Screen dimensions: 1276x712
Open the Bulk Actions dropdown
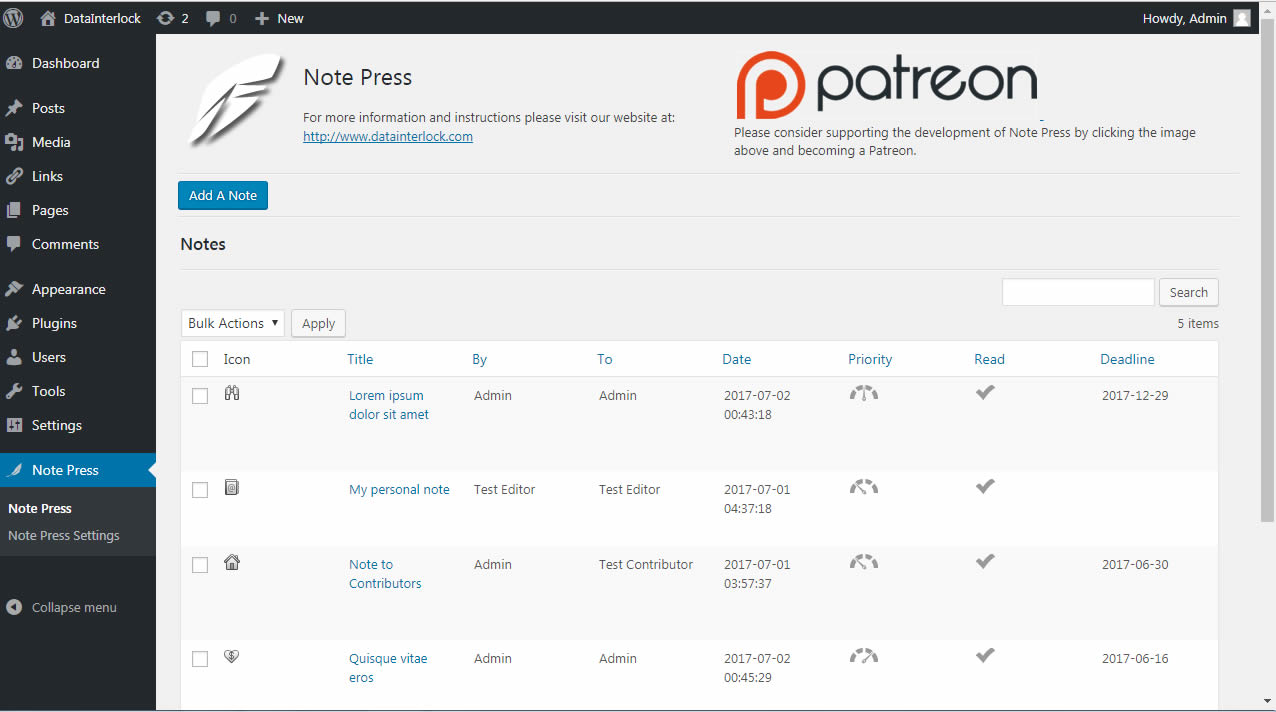coord(233,323)
